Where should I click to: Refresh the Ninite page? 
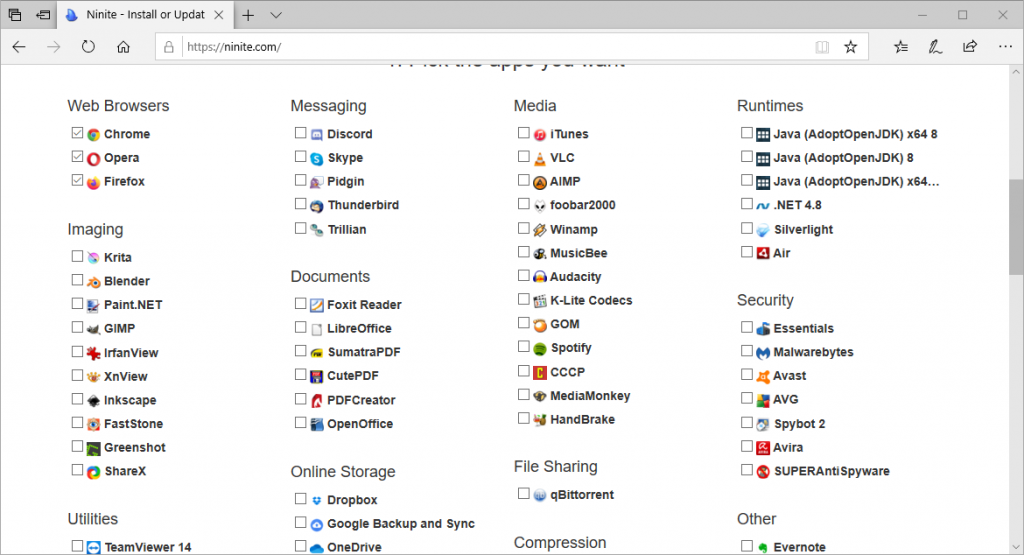pos(88,46)
